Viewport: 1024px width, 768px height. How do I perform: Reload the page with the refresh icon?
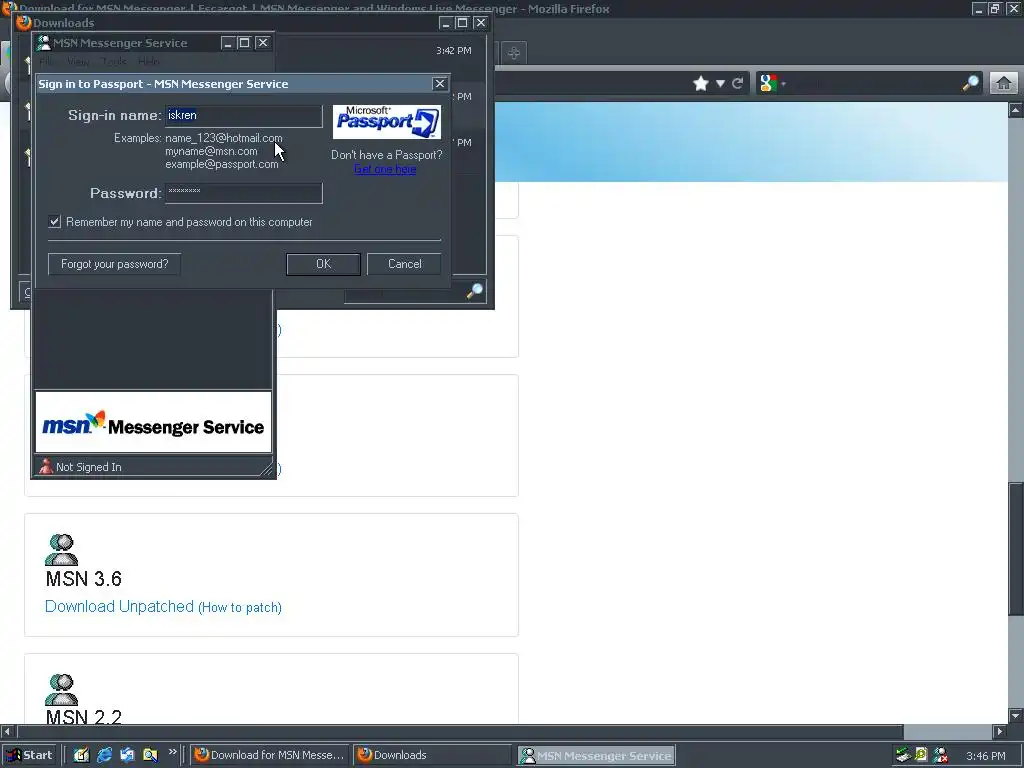point(738,83)
